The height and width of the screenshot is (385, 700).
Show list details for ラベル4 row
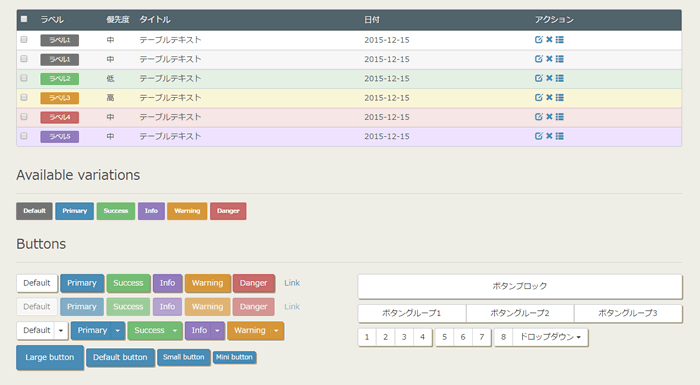(559, 117)
